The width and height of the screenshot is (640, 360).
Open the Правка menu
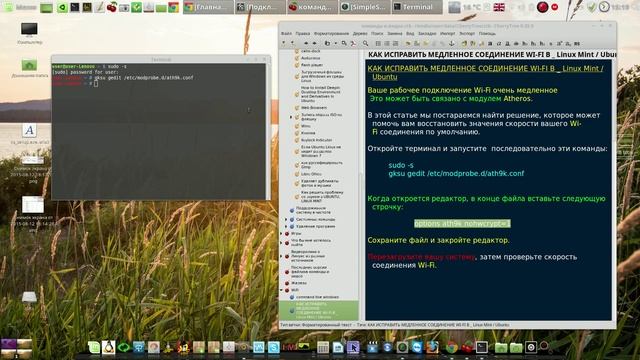[302, 33]
